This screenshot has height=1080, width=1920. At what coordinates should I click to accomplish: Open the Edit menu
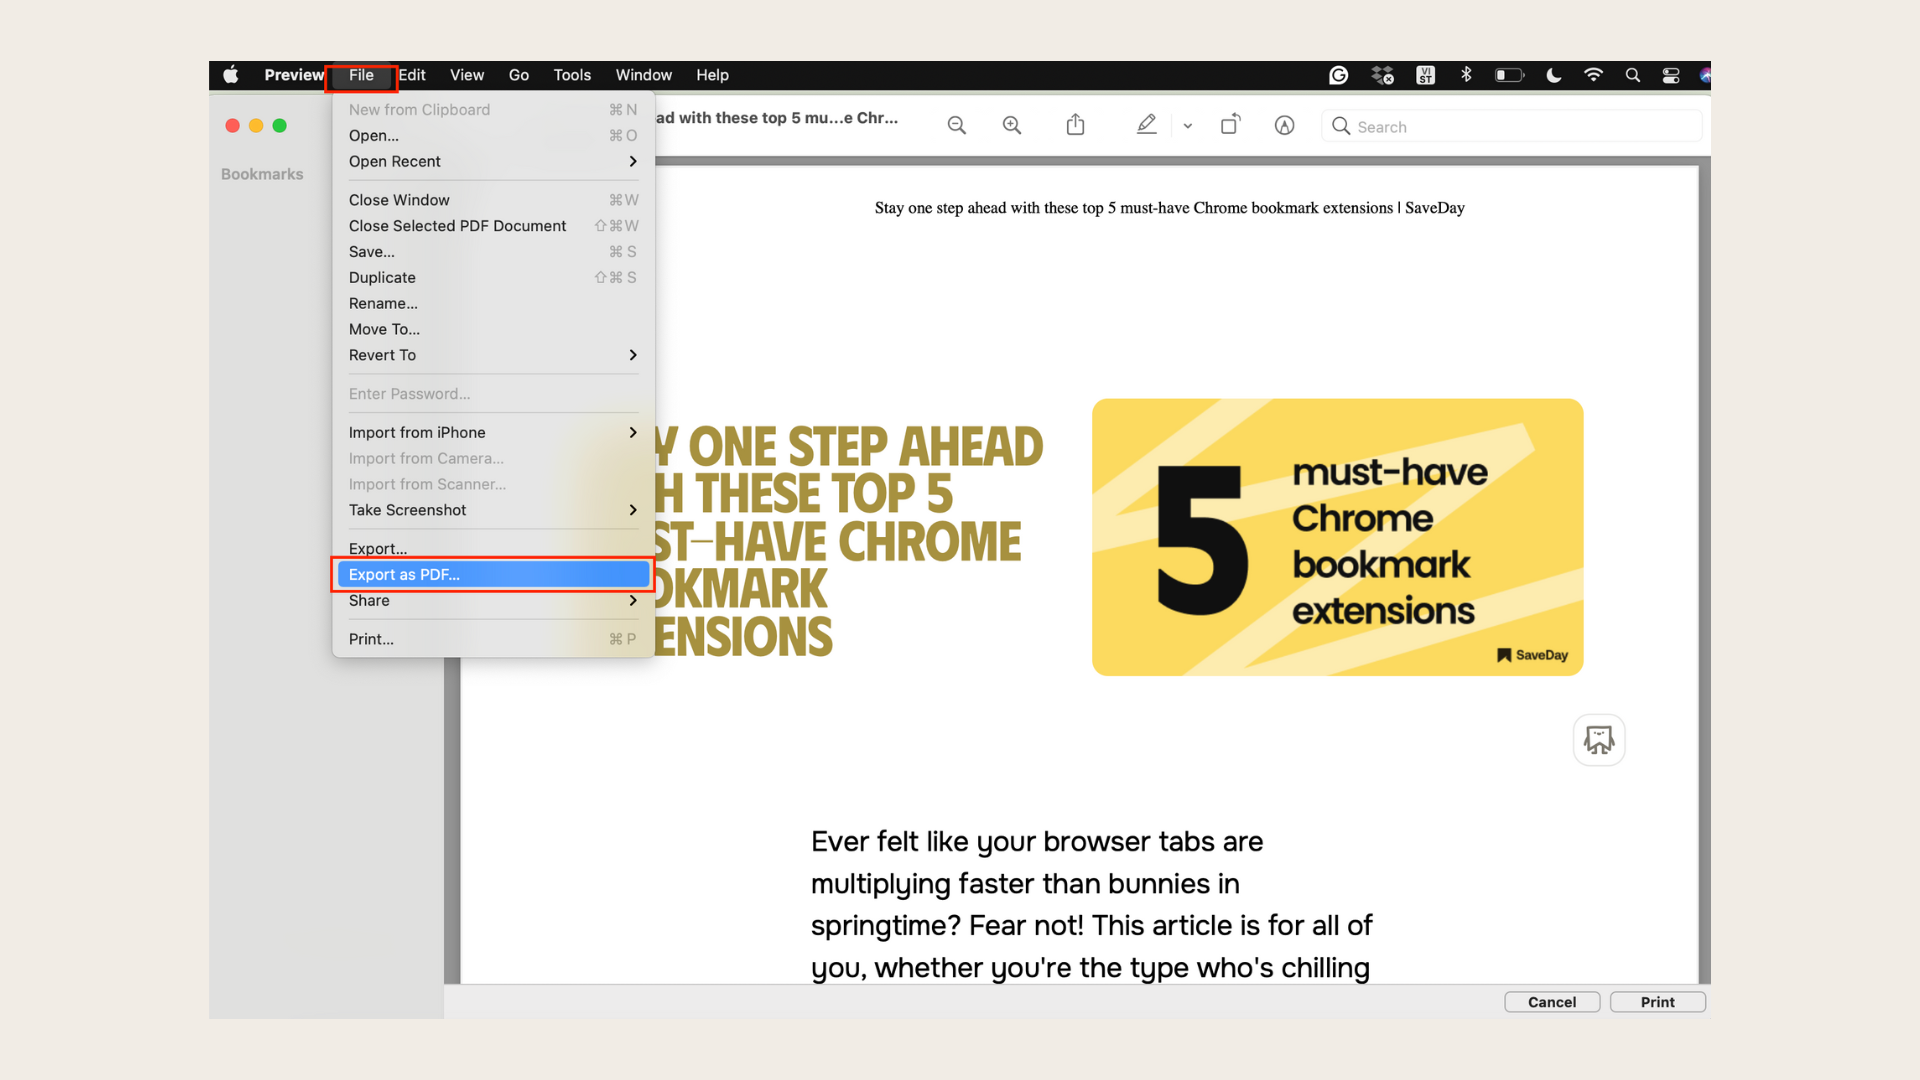(412, 75)
